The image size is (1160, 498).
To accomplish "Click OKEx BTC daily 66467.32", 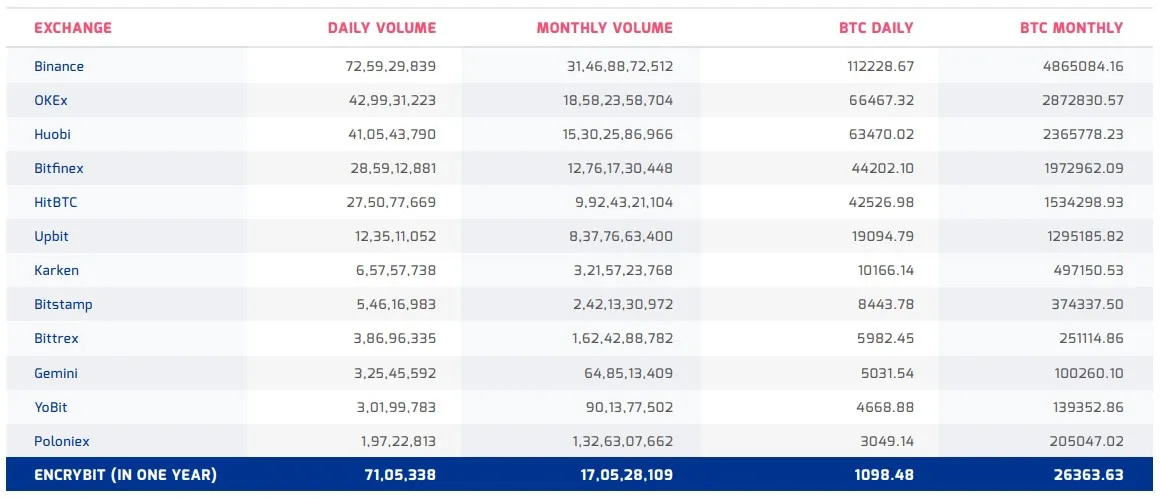I will pos(882,100).
